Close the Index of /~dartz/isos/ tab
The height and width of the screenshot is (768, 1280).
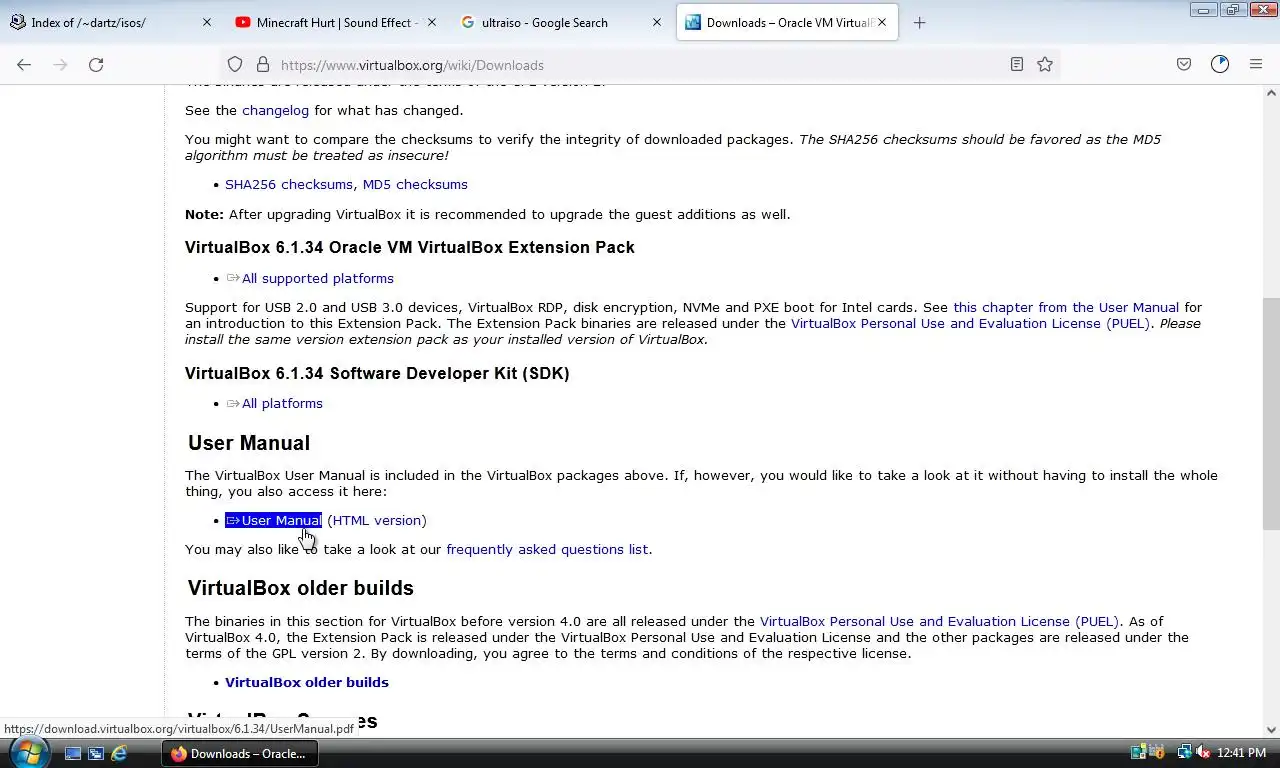(x=207, y=22)
